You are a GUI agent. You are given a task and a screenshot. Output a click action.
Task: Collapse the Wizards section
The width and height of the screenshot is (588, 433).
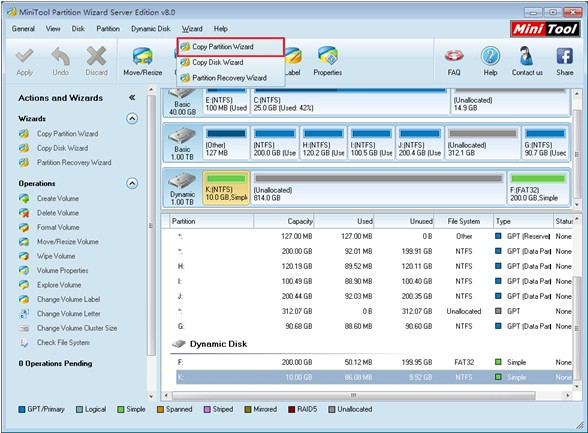coord(132,118)
